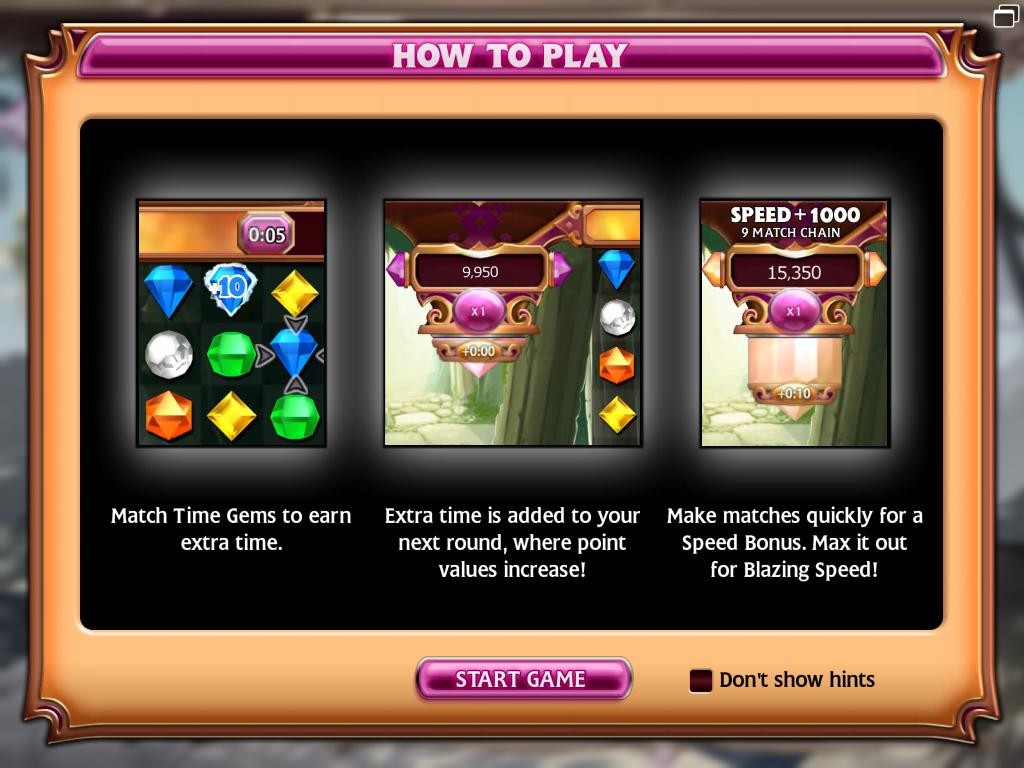Click the 9,950 score display

coord(480,271)
